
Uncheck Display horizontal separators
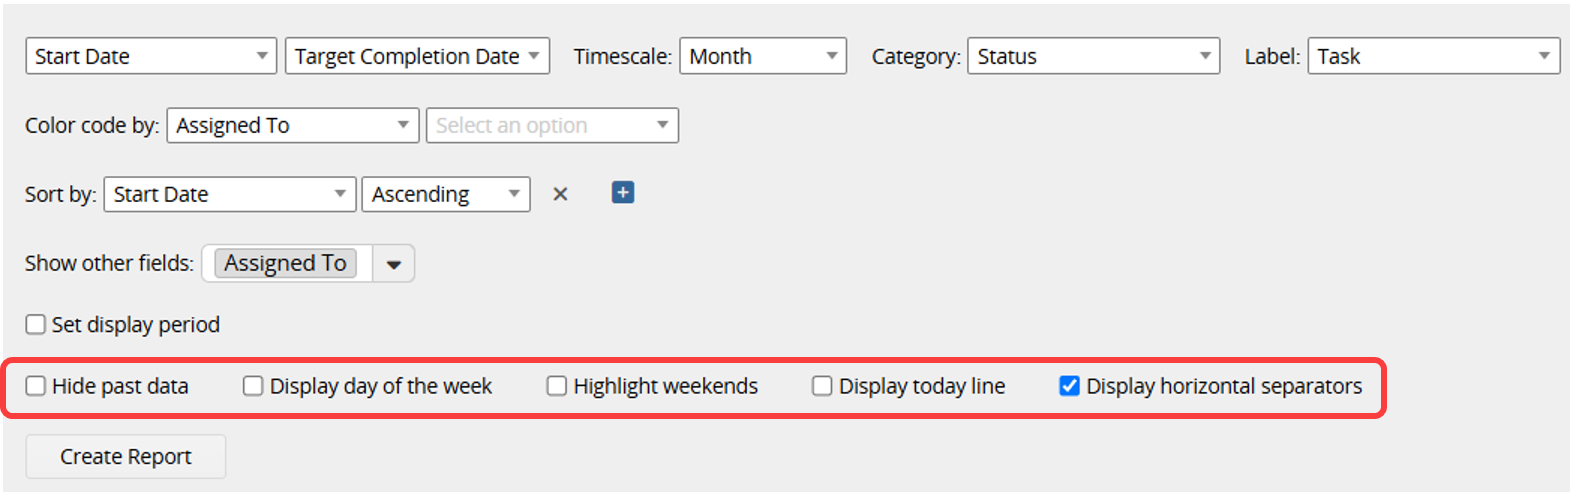(1069, 386)
